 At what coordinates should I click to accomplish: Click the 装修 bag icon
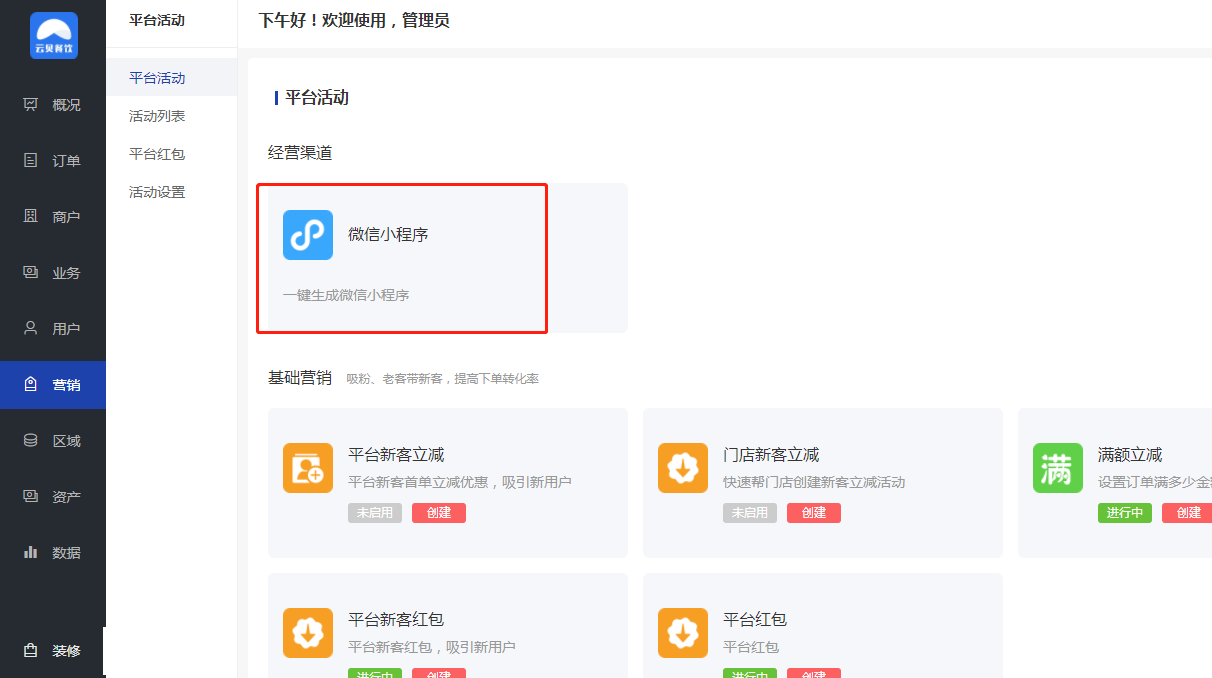coord(31,650)
